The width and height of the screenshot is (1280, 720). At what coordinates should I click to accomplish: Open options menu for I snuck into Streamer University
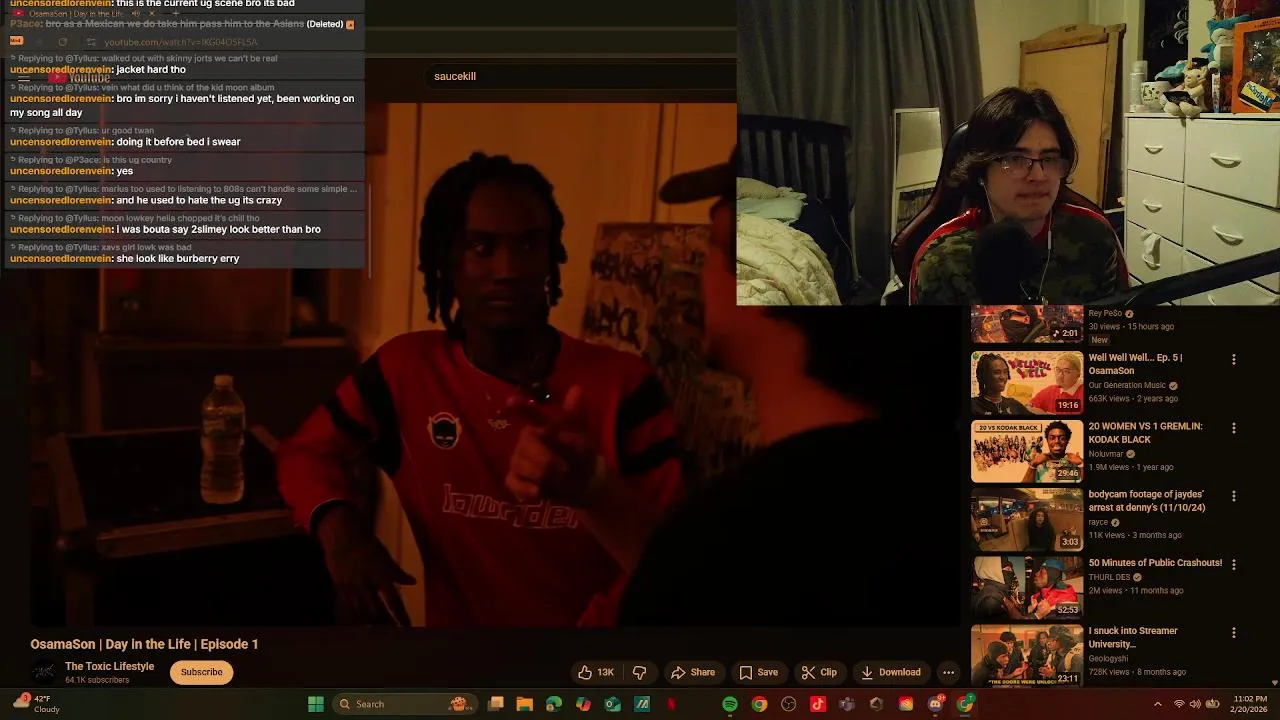1233,633
